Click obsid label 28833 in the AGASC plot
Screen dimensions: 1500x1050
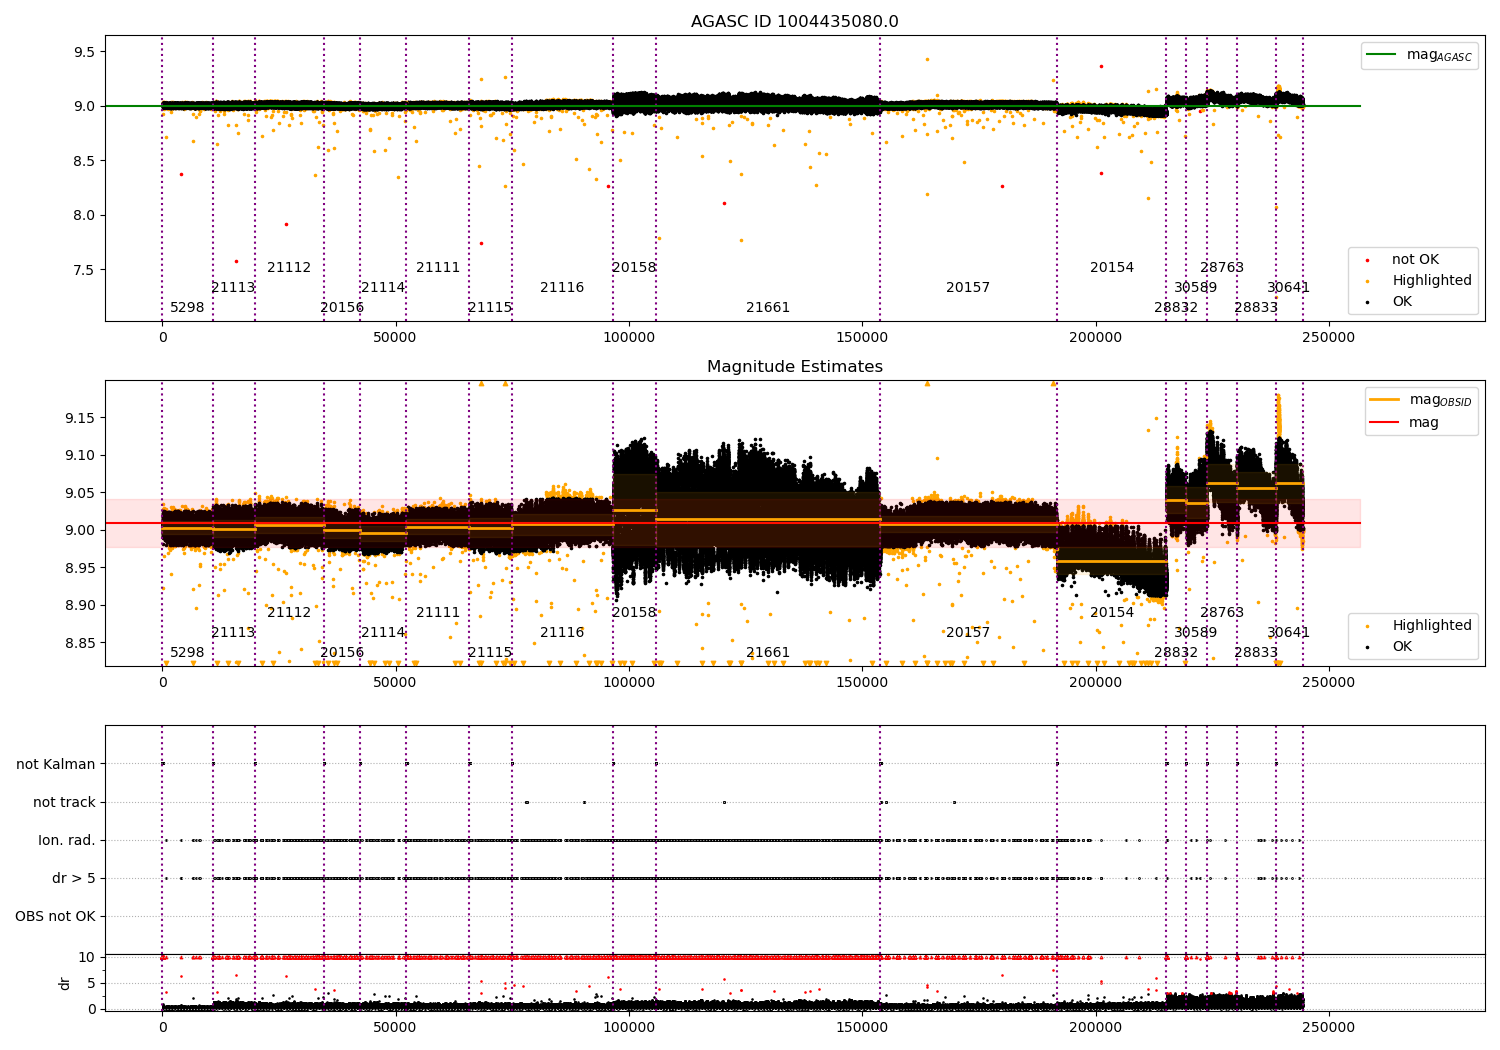pyautogui.click(x=1256, y=308)
